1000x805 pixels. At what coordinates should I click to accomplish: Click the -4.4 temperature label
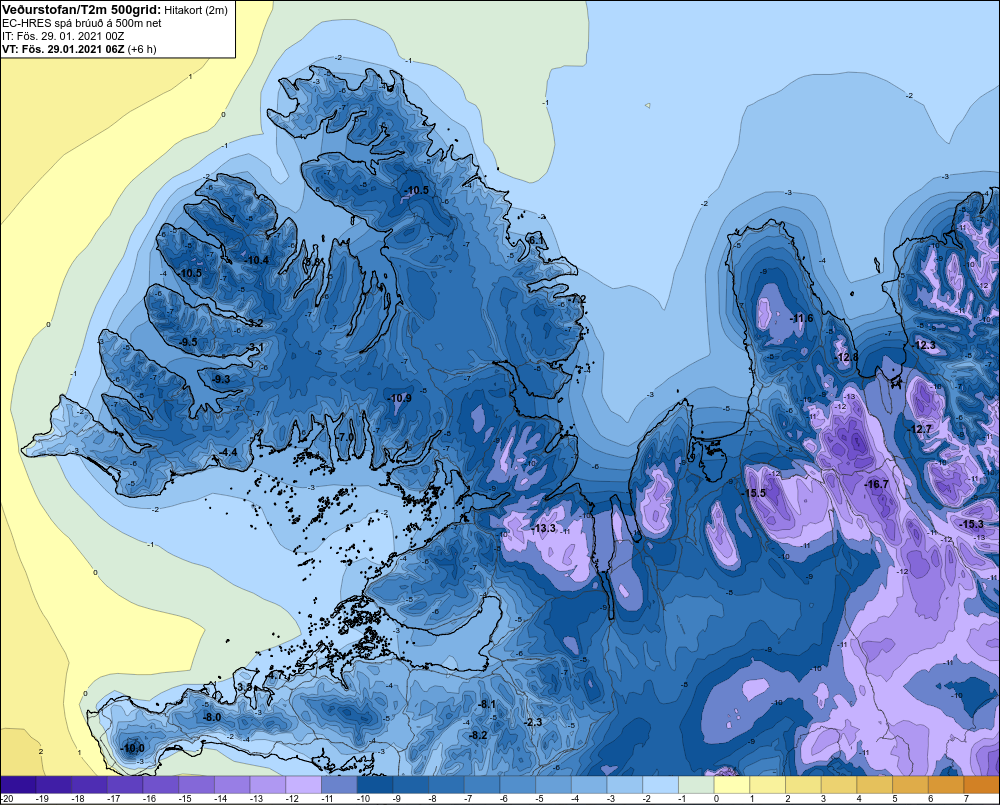pos(228,452)
